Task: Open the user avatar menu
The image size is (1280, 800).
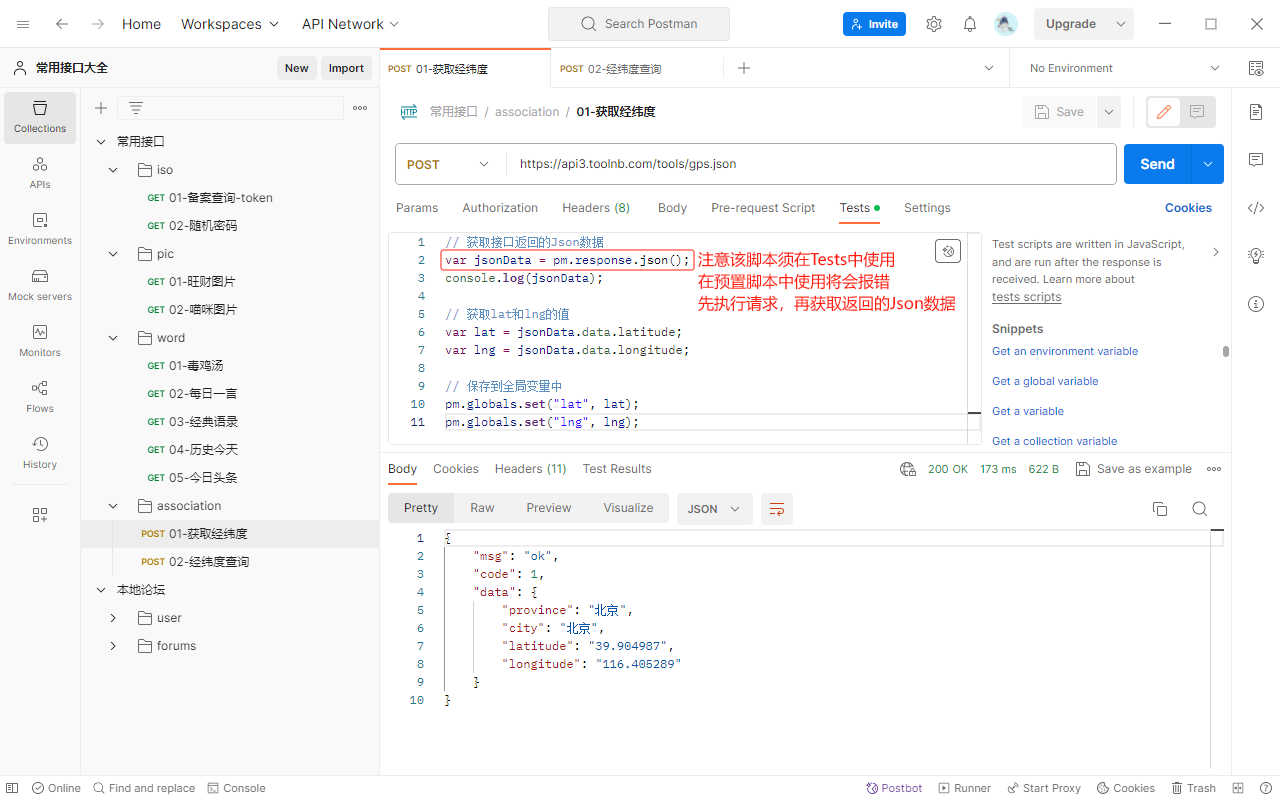Action: [1006, 24]
